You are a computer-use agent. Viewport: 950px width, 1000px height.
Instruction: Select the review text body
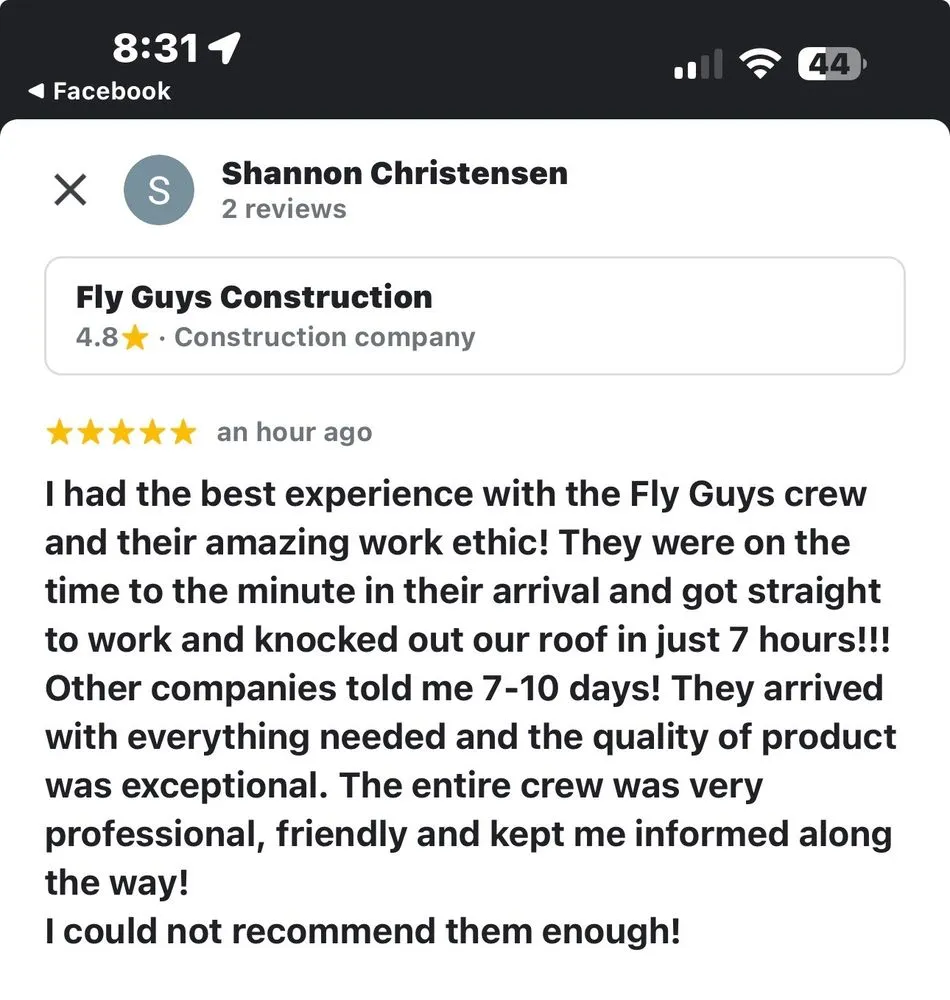[x=470, y=710]
